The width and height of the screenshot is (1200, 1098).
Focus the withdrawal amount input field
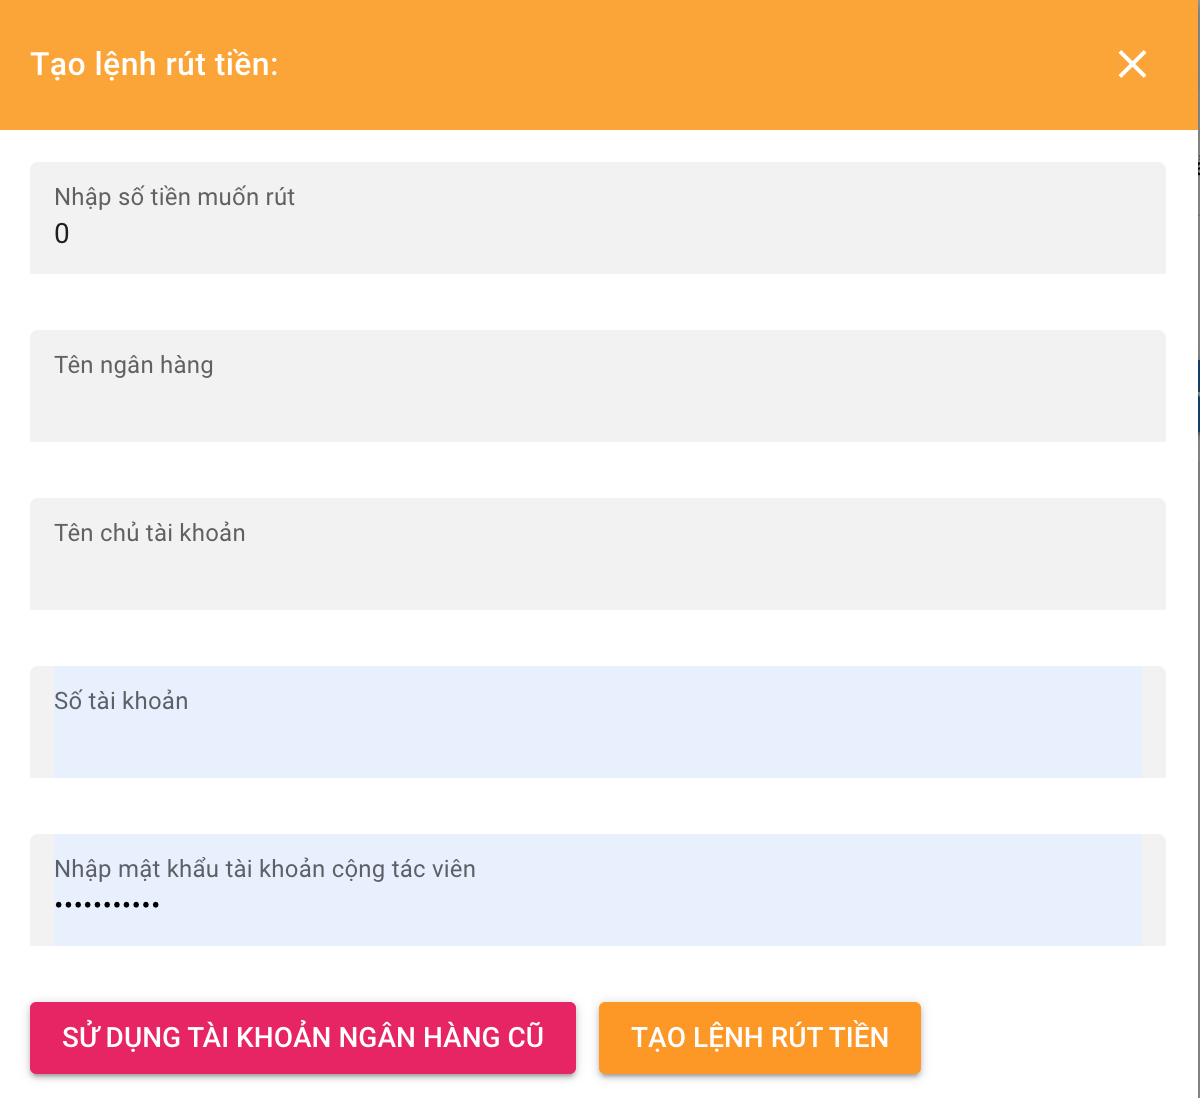pos(600,236)
